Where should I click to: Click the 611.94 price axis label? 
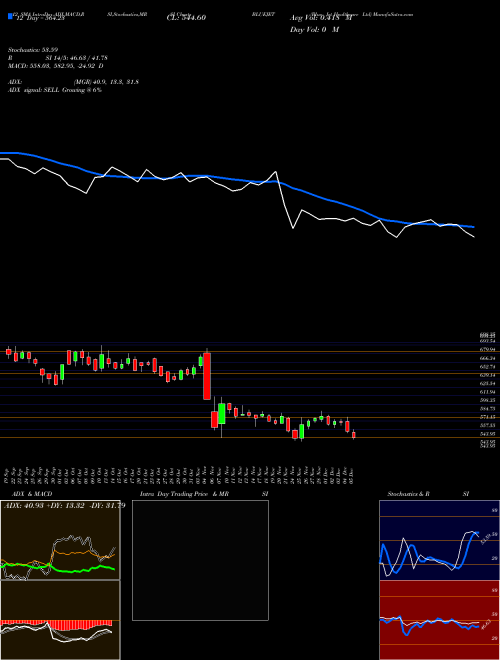[x=487, y=391]
